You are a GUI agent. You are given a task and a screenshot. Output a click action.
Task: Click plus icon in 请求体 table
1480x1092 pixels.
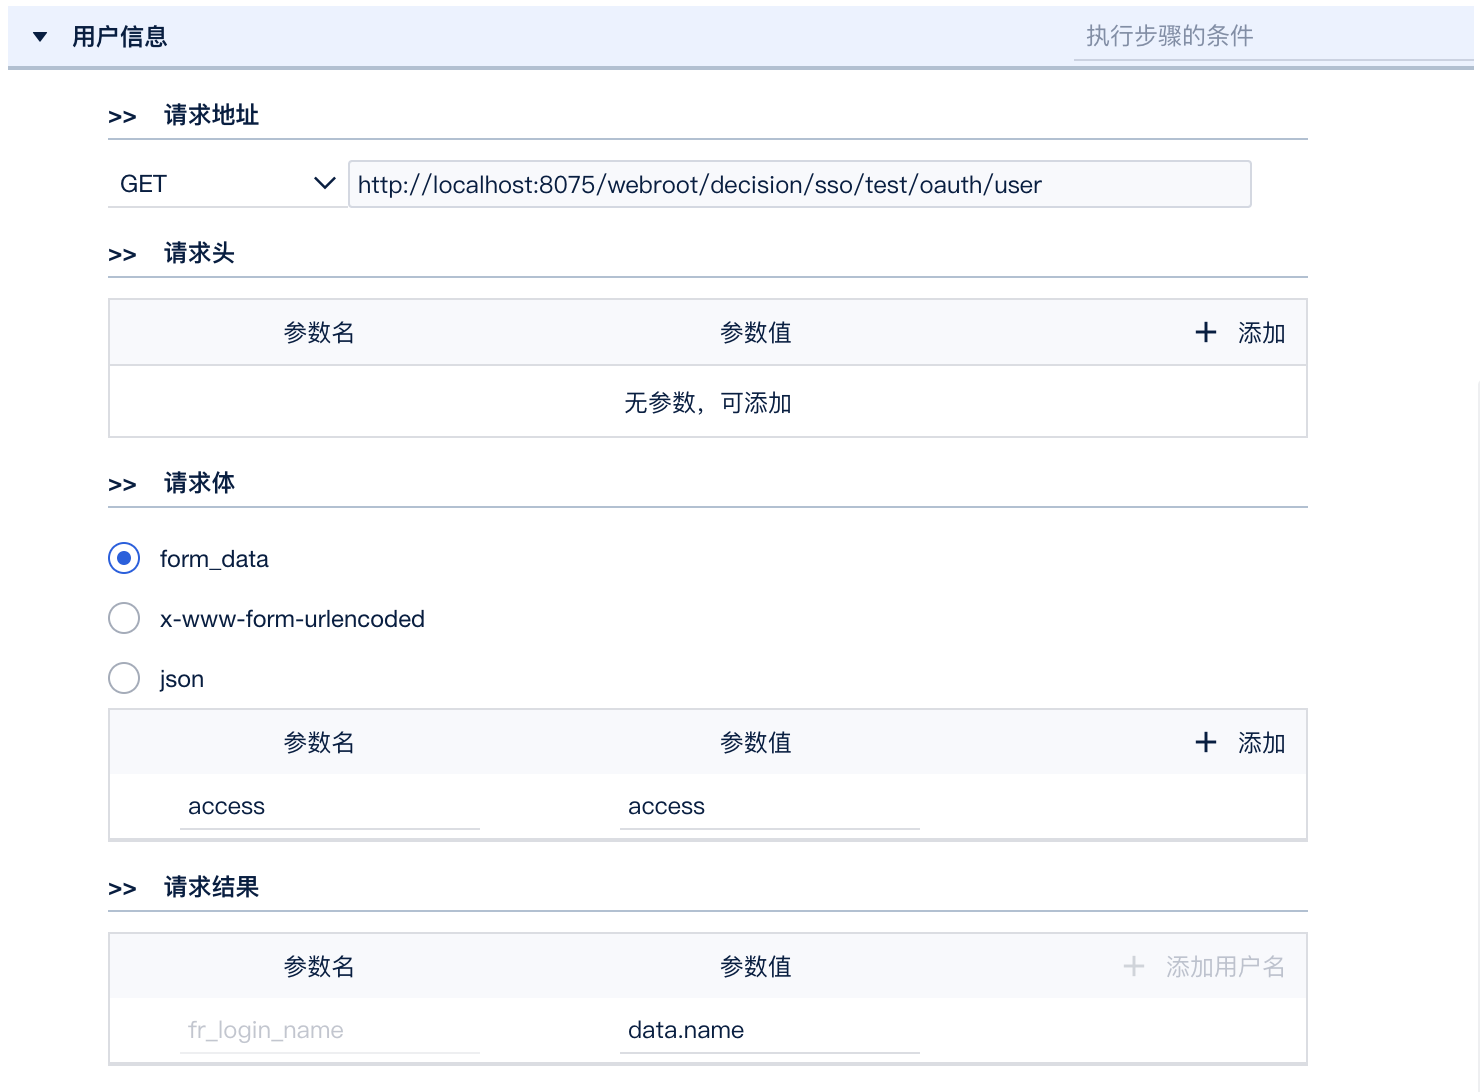[1206, 742]
